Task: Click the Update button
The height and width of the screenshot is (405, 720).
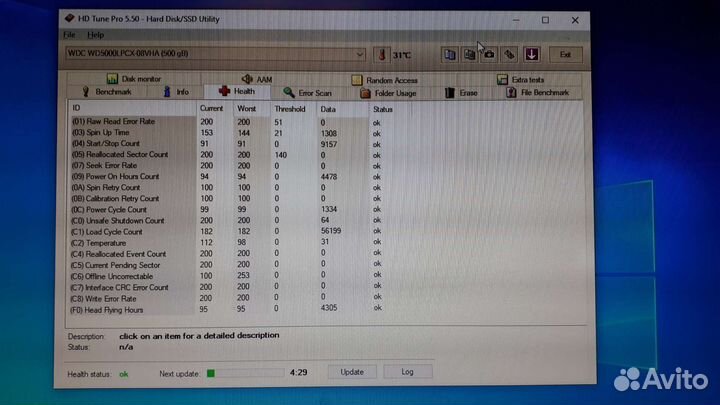Action: pyautogui.click(x=352, y=372)
